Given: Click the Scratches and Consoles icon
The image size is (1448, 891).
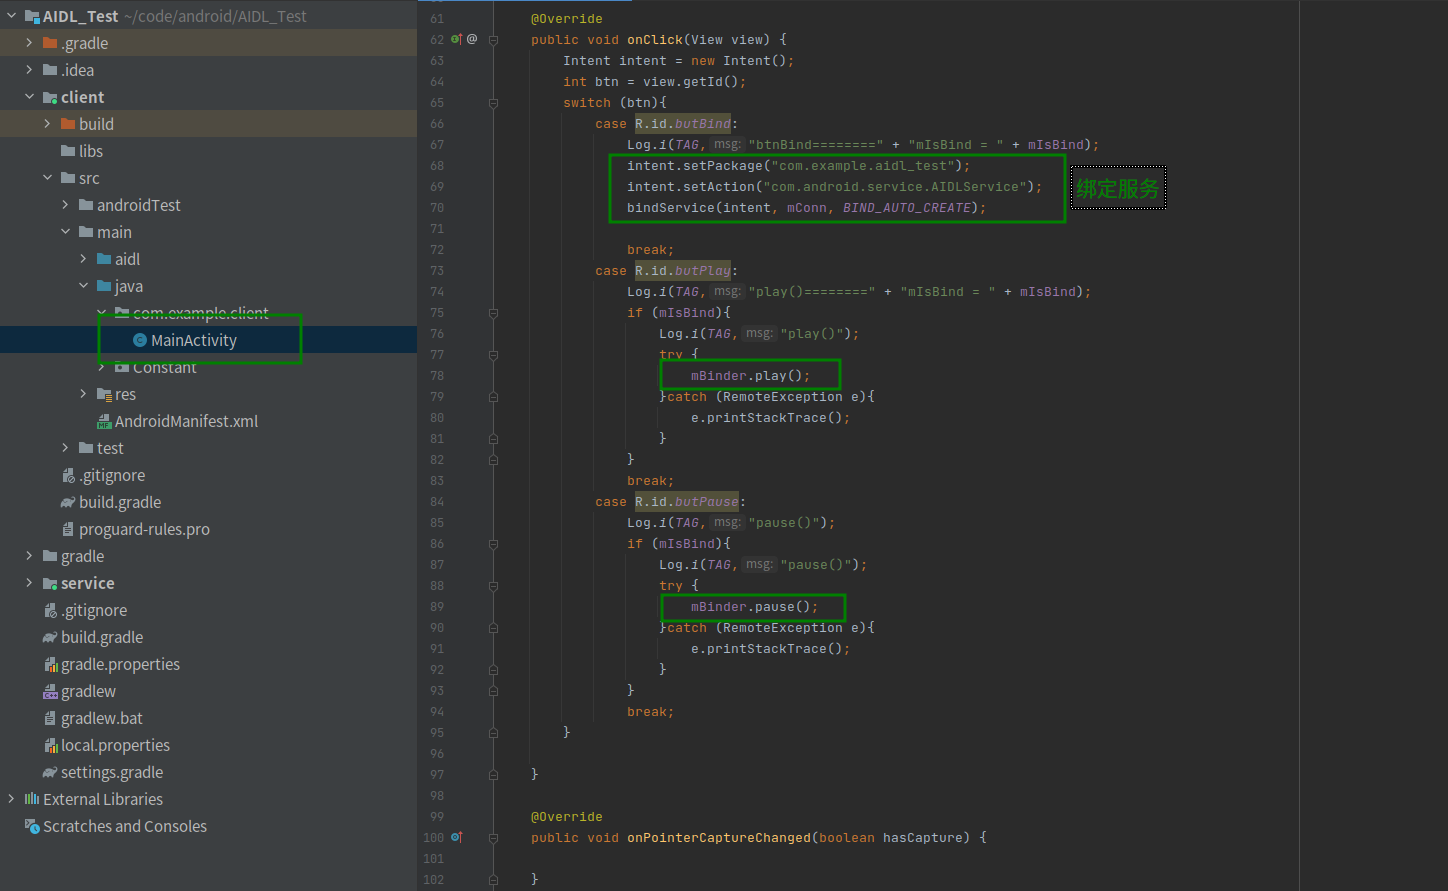Looking at the screenshot, I should (x=32, y=826).
